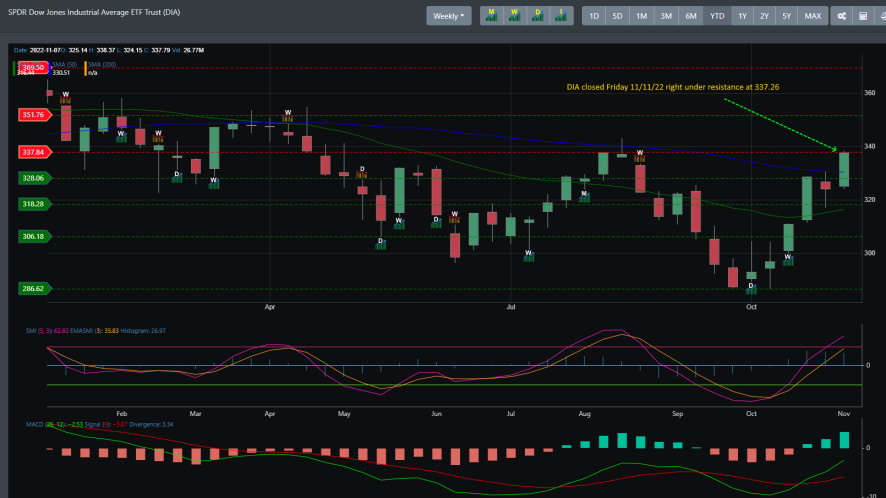
Task: Click the 318.28 support level label
Action: 34,203
